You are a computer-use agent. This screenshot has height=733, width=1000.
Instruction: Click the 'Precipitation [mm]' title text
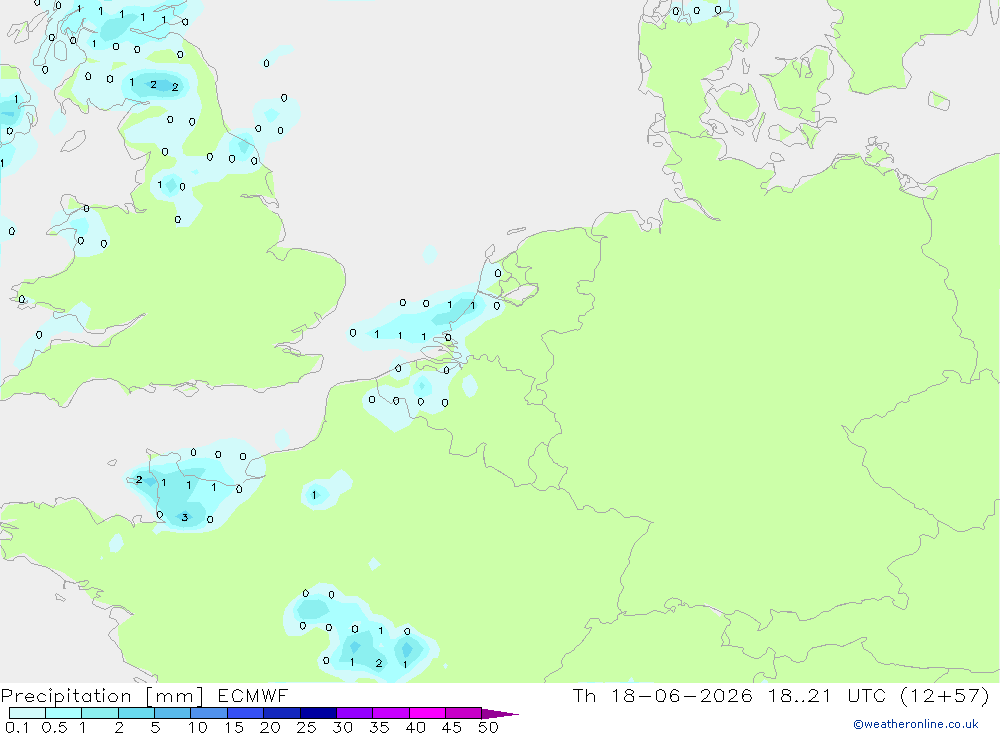click(102, 696)
